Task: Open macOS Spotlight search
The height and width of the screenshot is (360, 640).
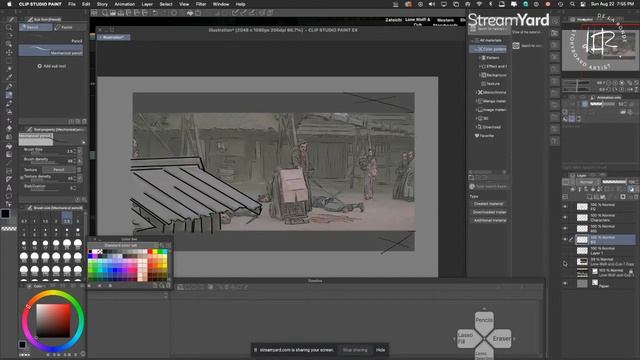Action: pos(572,4)
